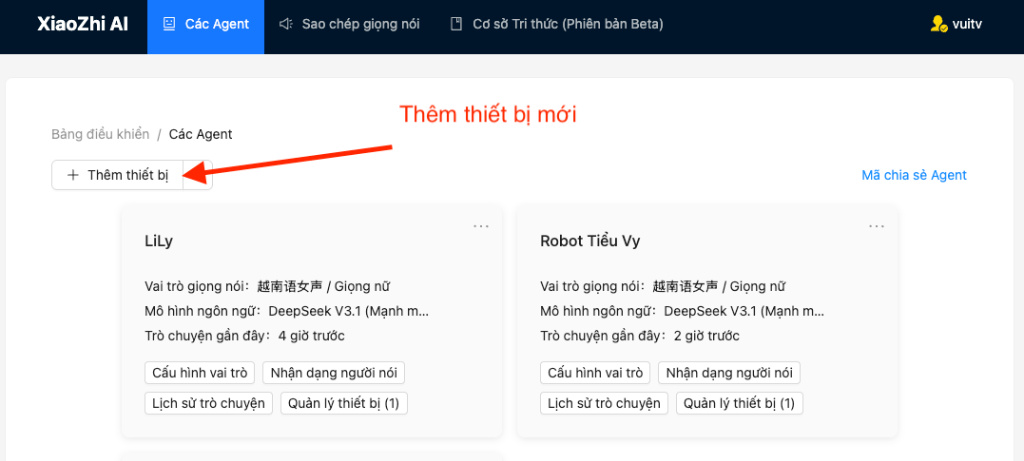Viewport: 1024px width, 461px height.
Task: Click Nhận dạng người nói on LiLy card
Action: click(x=334, y=373)
